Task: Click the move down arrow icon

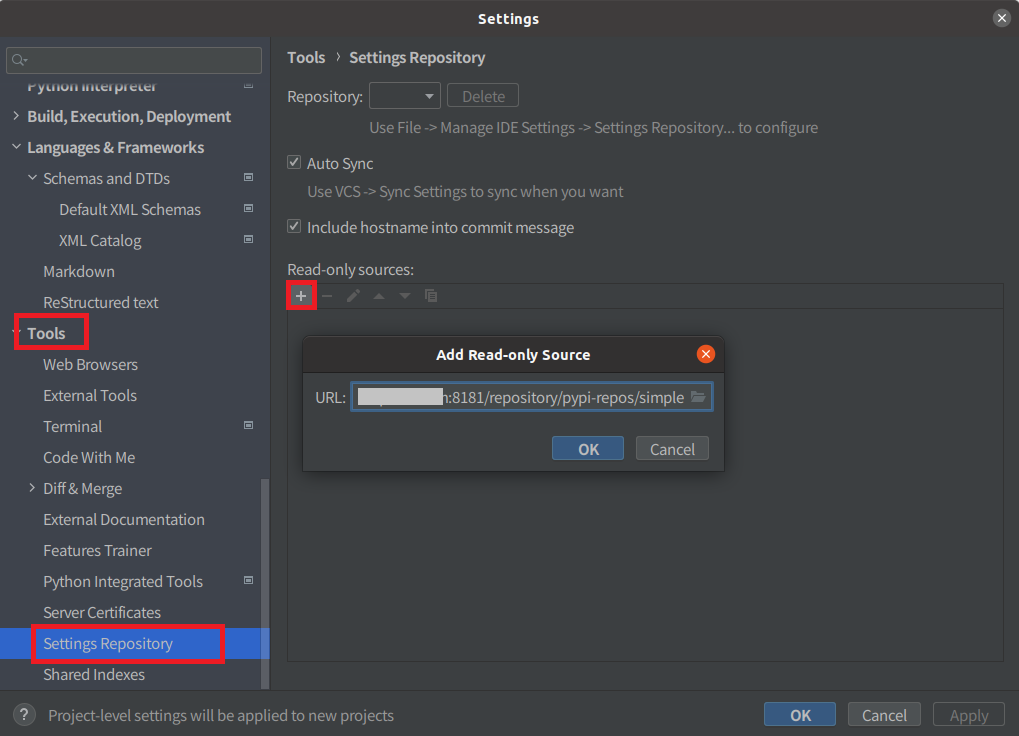Action: pyautogui.click(x=405, y=296)
